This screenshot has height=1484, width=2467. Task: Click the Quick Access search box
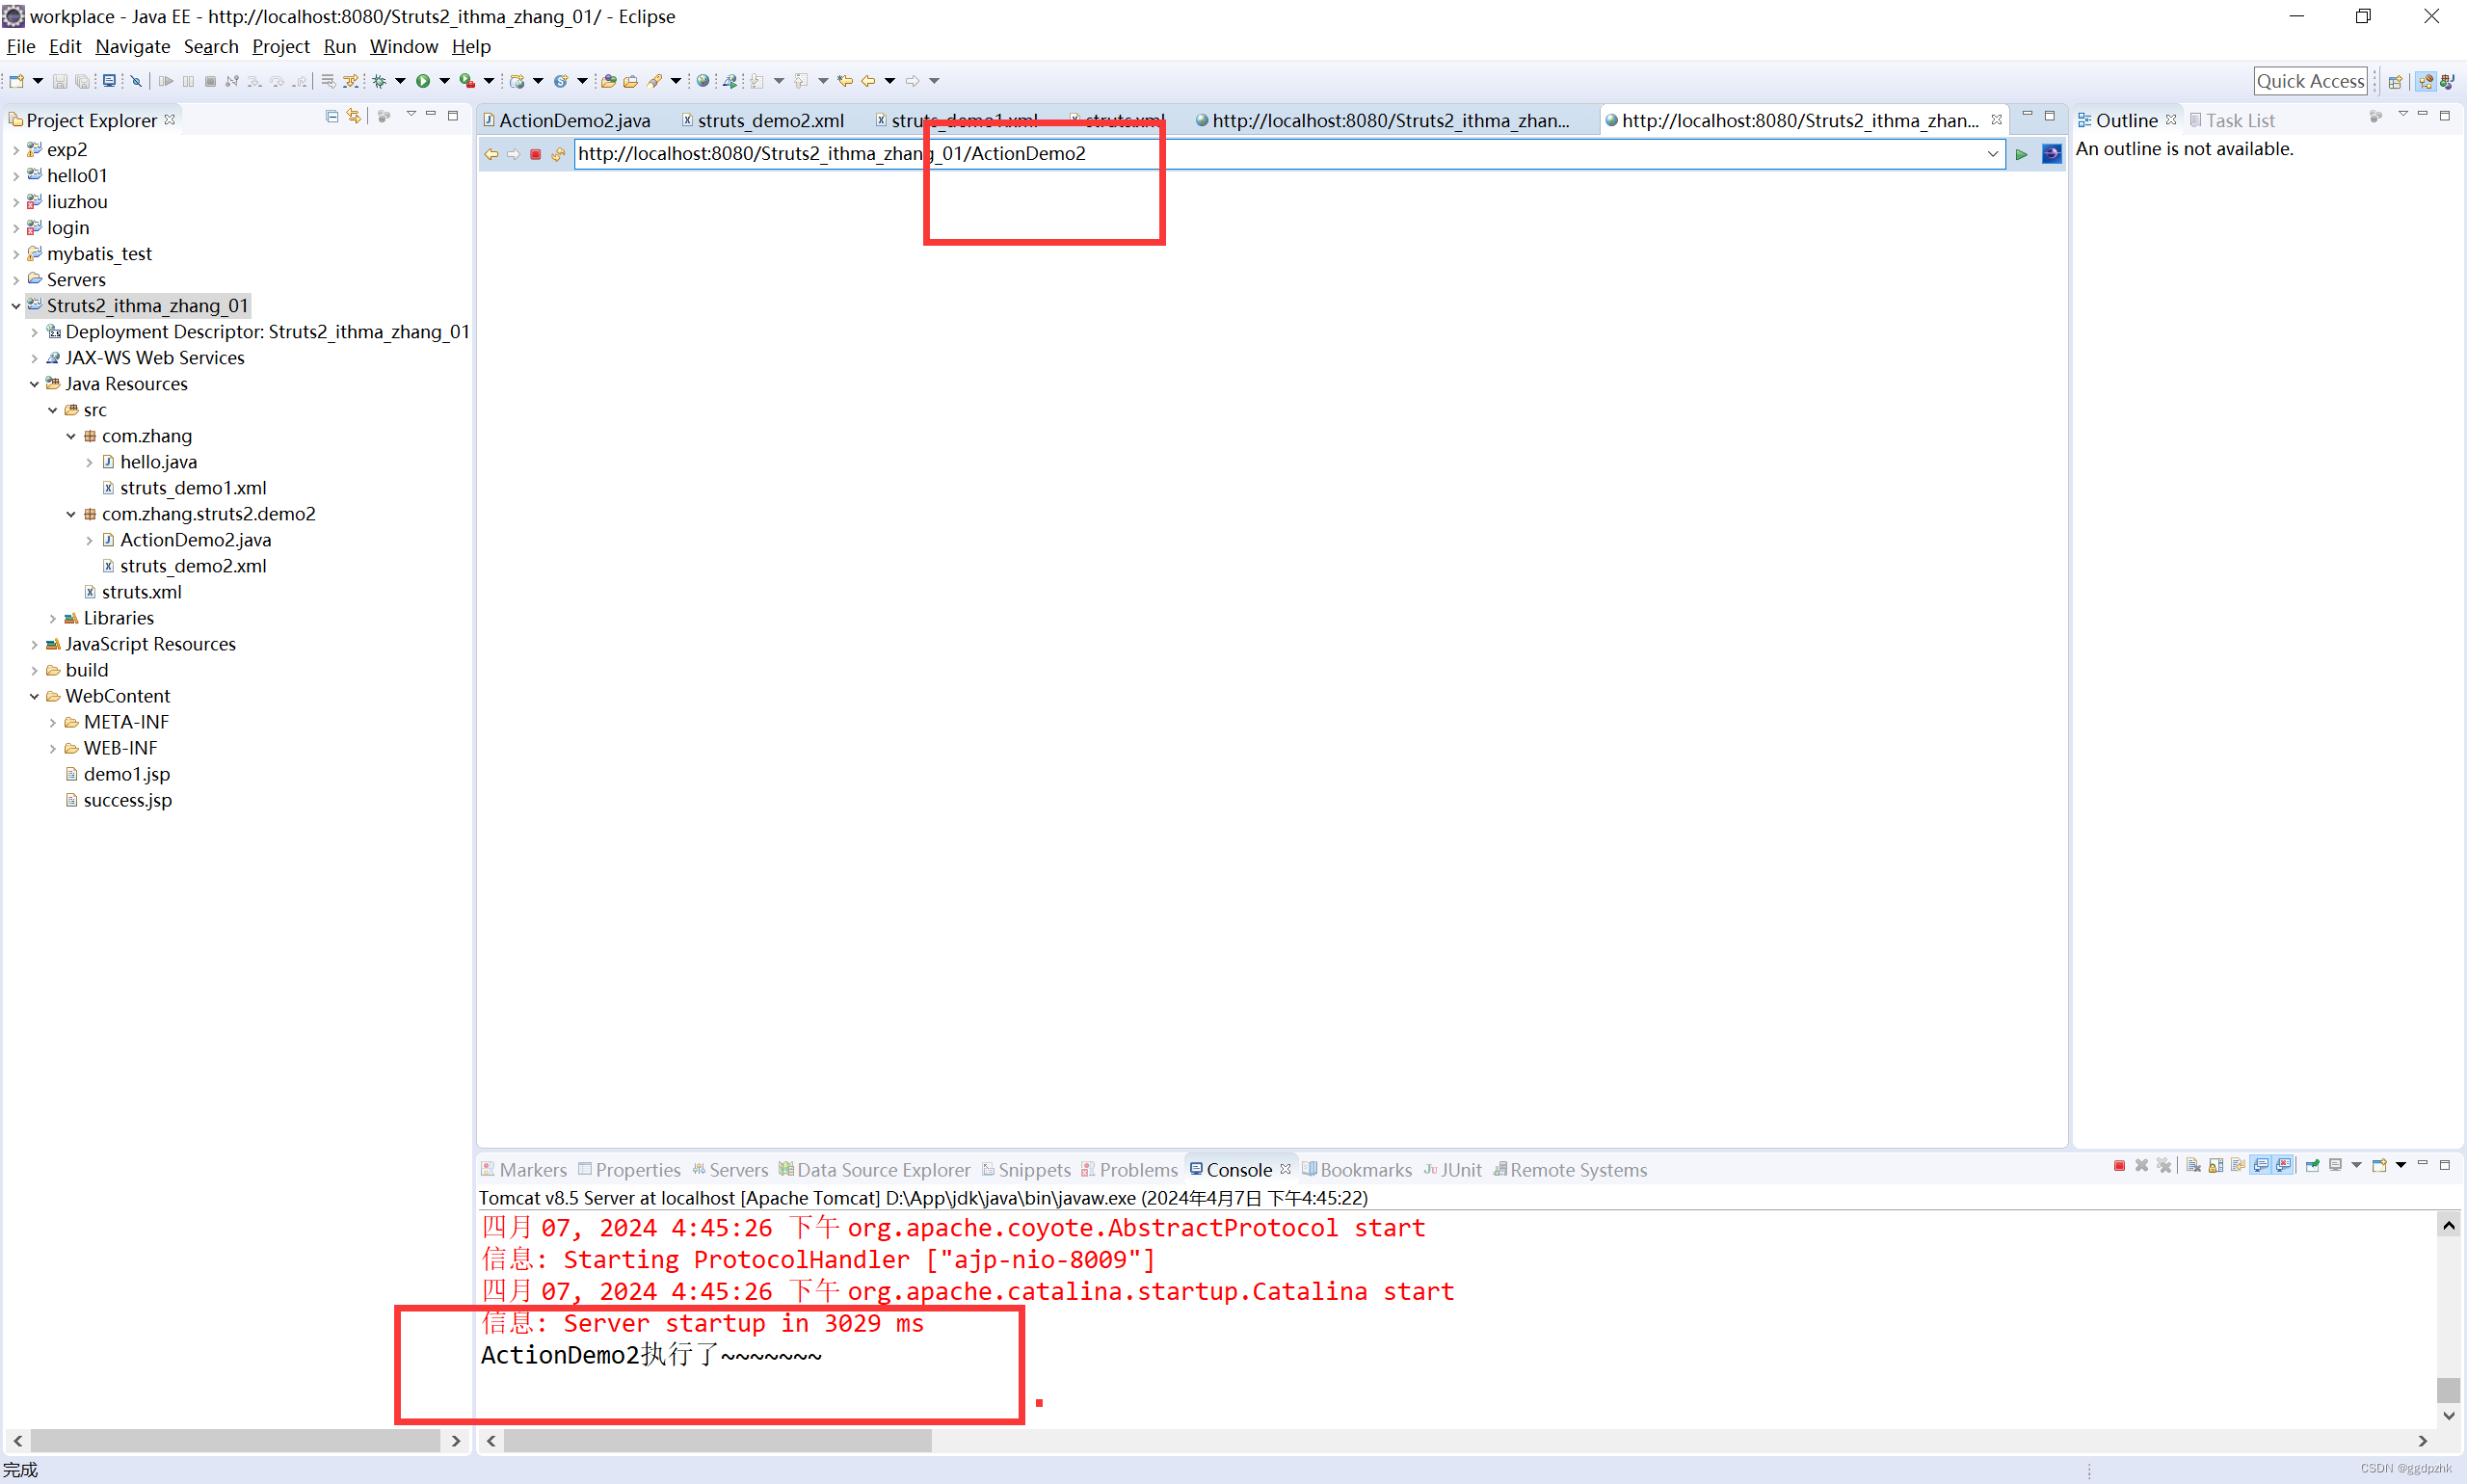2311,82
